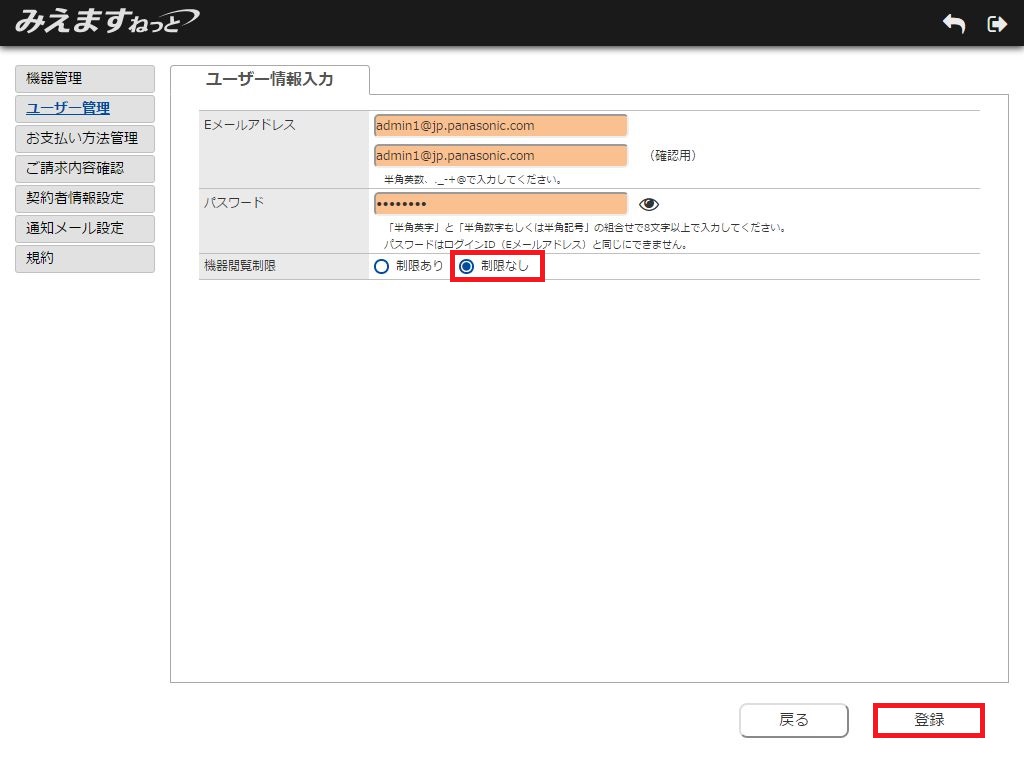Open ご請求内容確認 from the sidebar
The height and width of the screenshot is (768, 1024).
point(85,169)
